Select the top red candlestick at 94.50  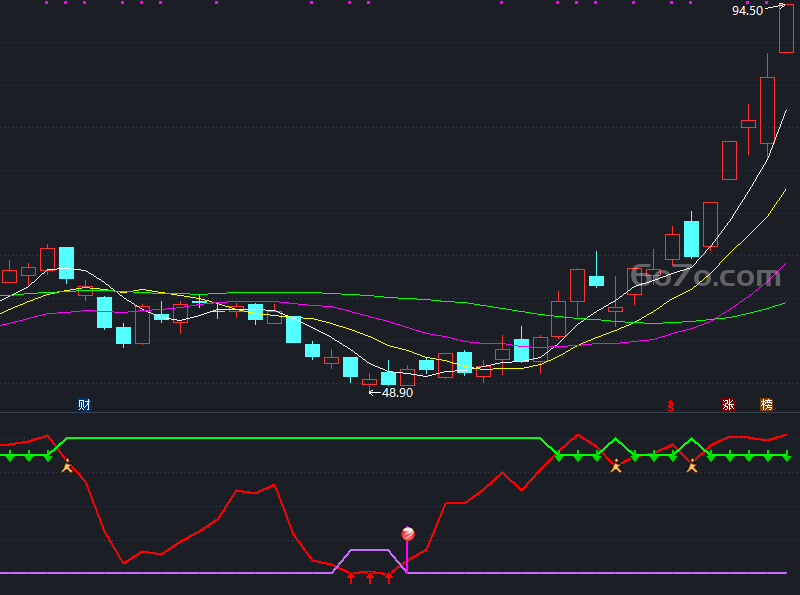pyautogui.click(x=786, y=27)
